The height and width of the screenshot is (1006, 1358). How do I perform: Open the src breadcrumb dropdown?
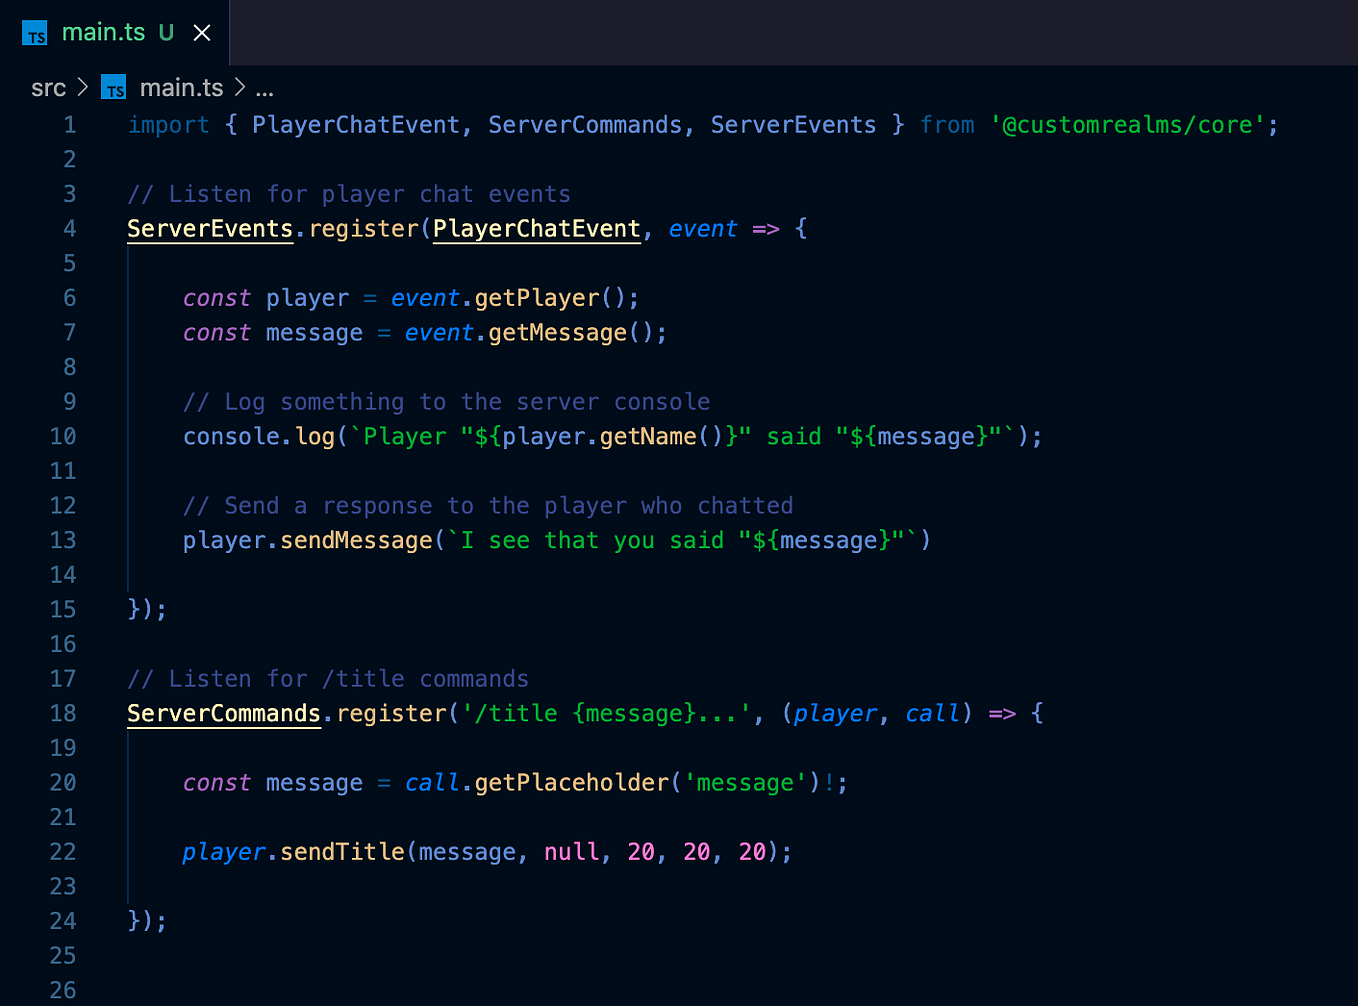pyautogui.click(x=48, y=87)
